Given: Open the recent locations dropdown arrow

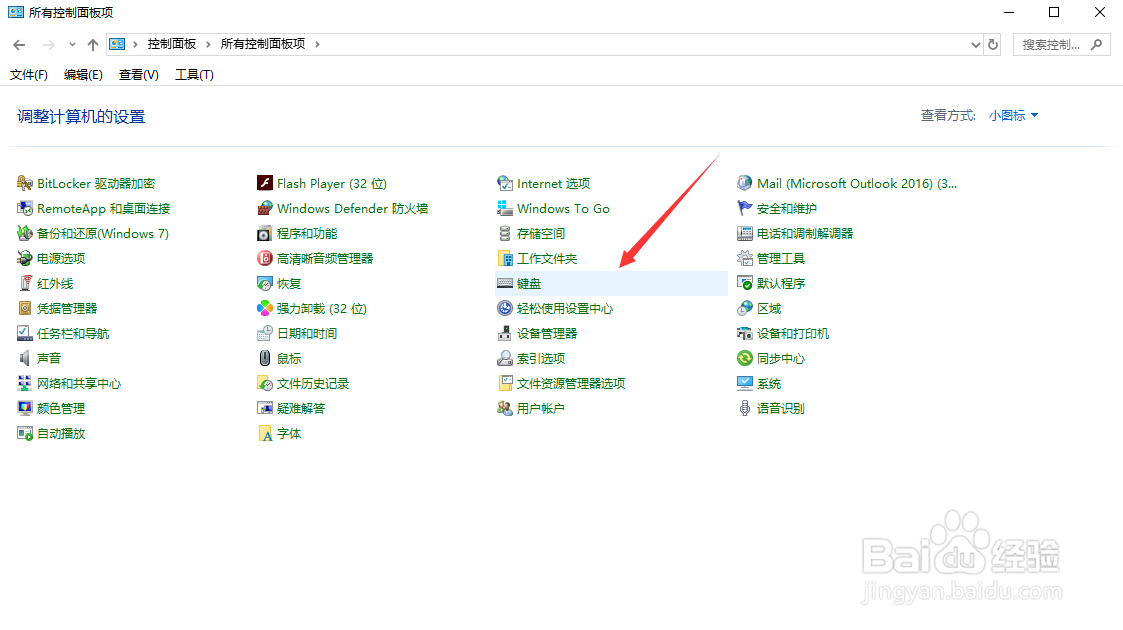Looking at the screenshot, I should (x=72, y=44).
